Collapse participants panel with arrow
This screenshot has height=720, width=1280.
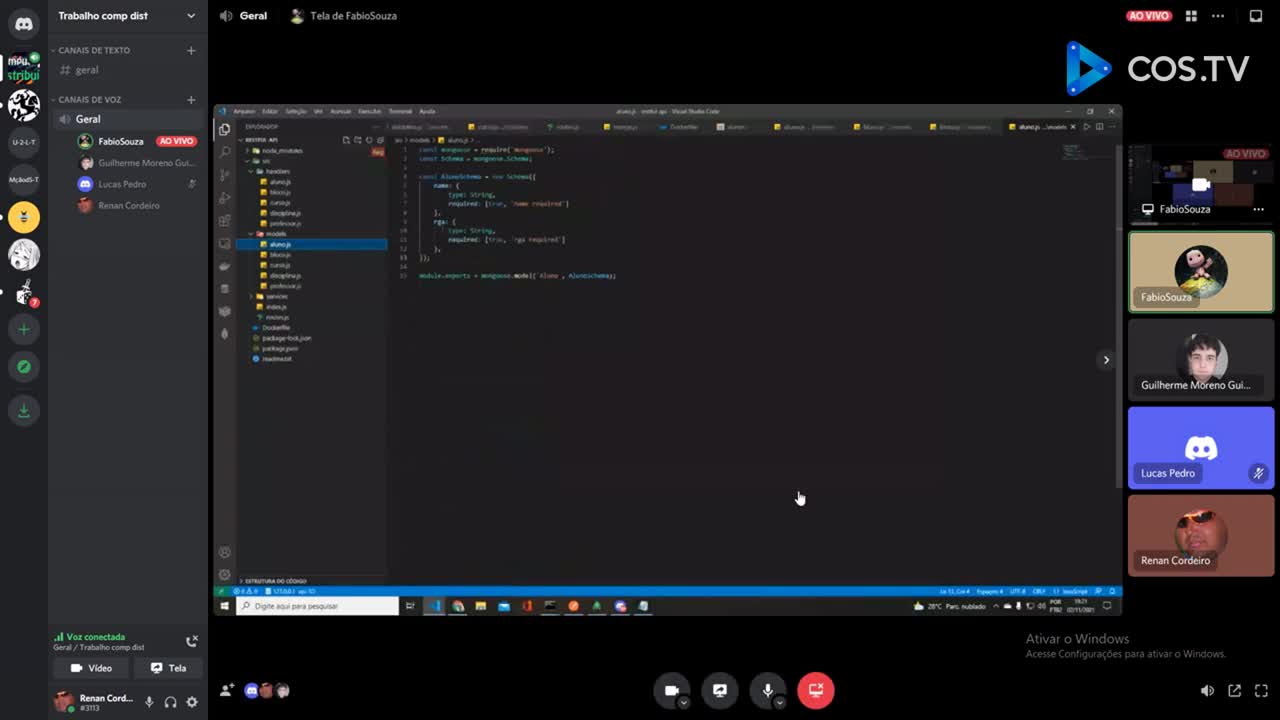(1106, 360)
